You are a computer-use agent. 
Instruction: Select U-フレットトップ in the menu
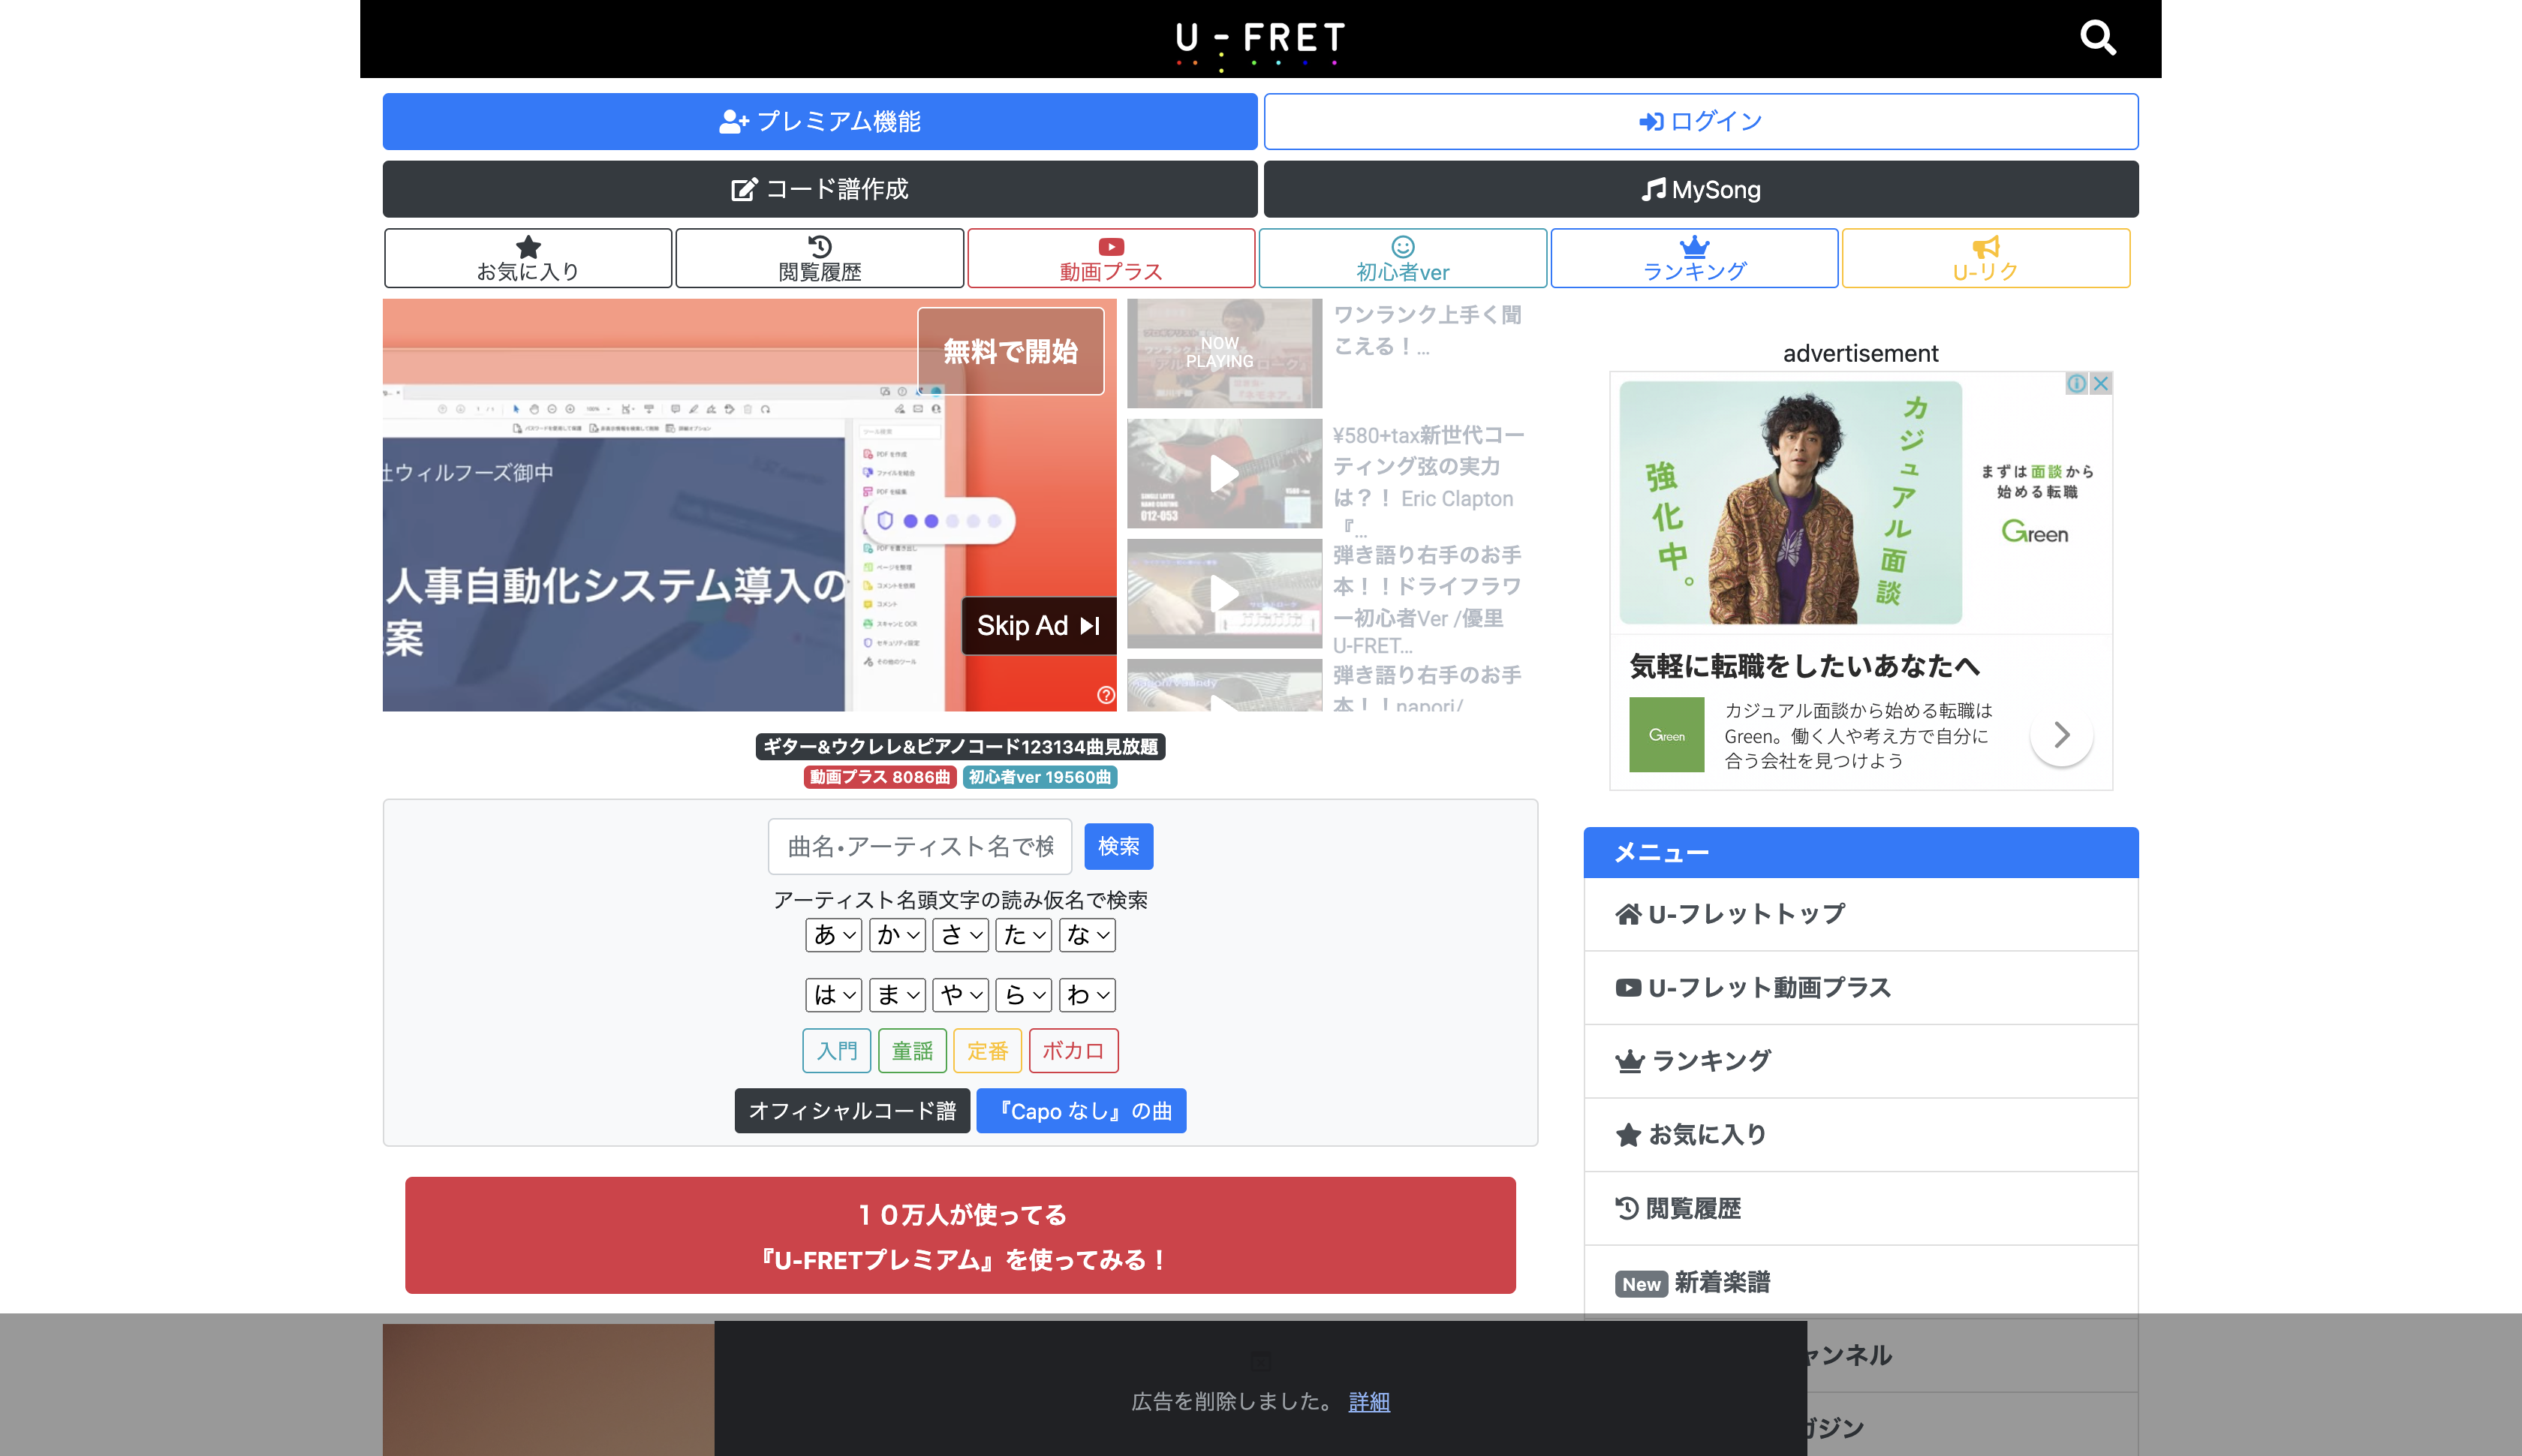pyautogui.click(x=1745, y=914)
